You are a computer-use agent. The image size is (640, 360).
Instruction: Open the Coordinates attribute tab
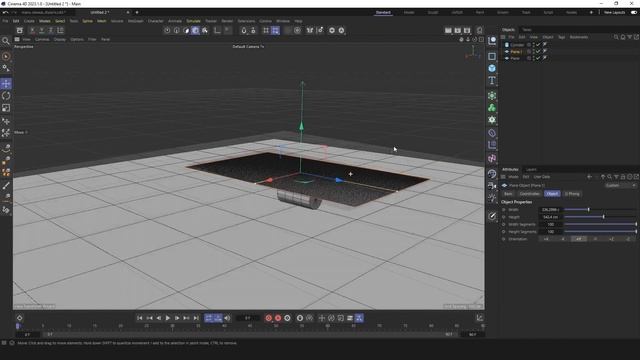(529, 194)
